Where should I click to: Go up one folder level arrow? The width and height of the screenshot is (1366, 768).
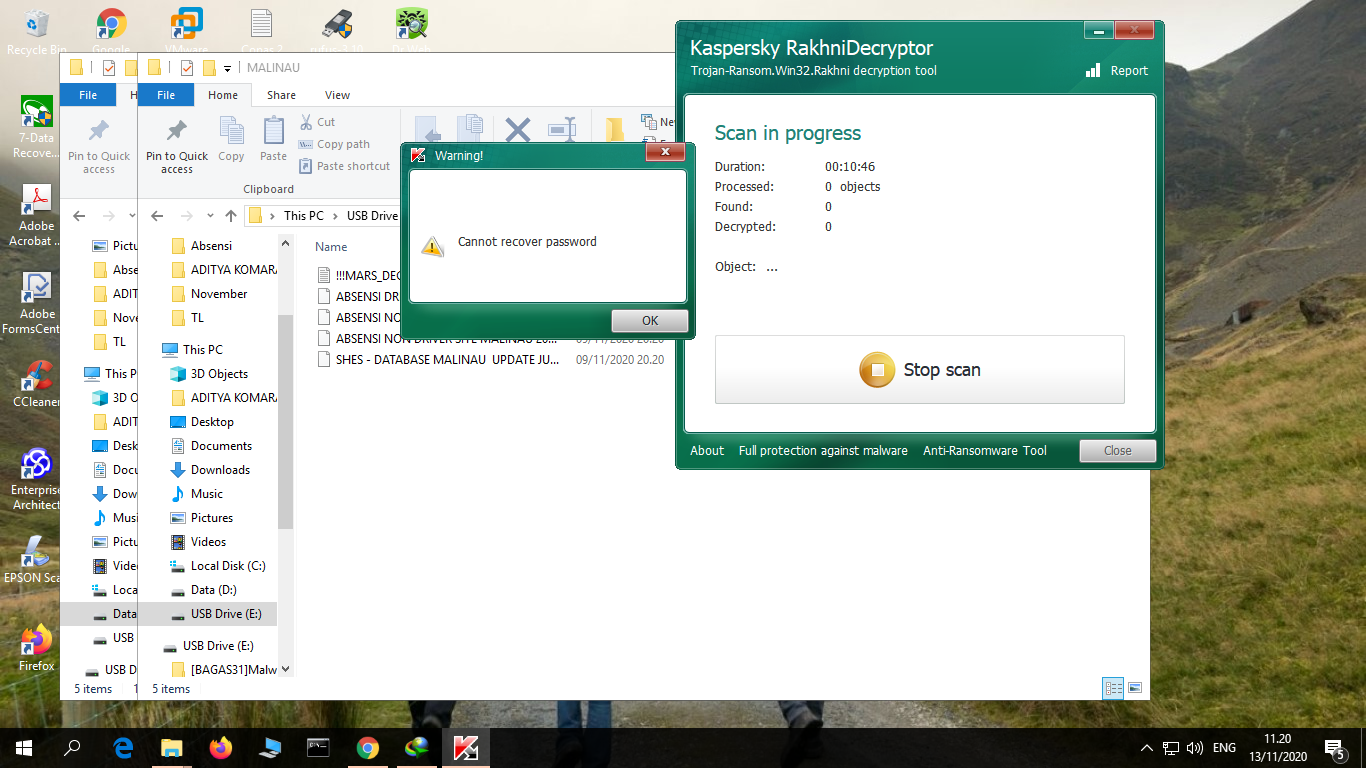[x=231, y=216]
